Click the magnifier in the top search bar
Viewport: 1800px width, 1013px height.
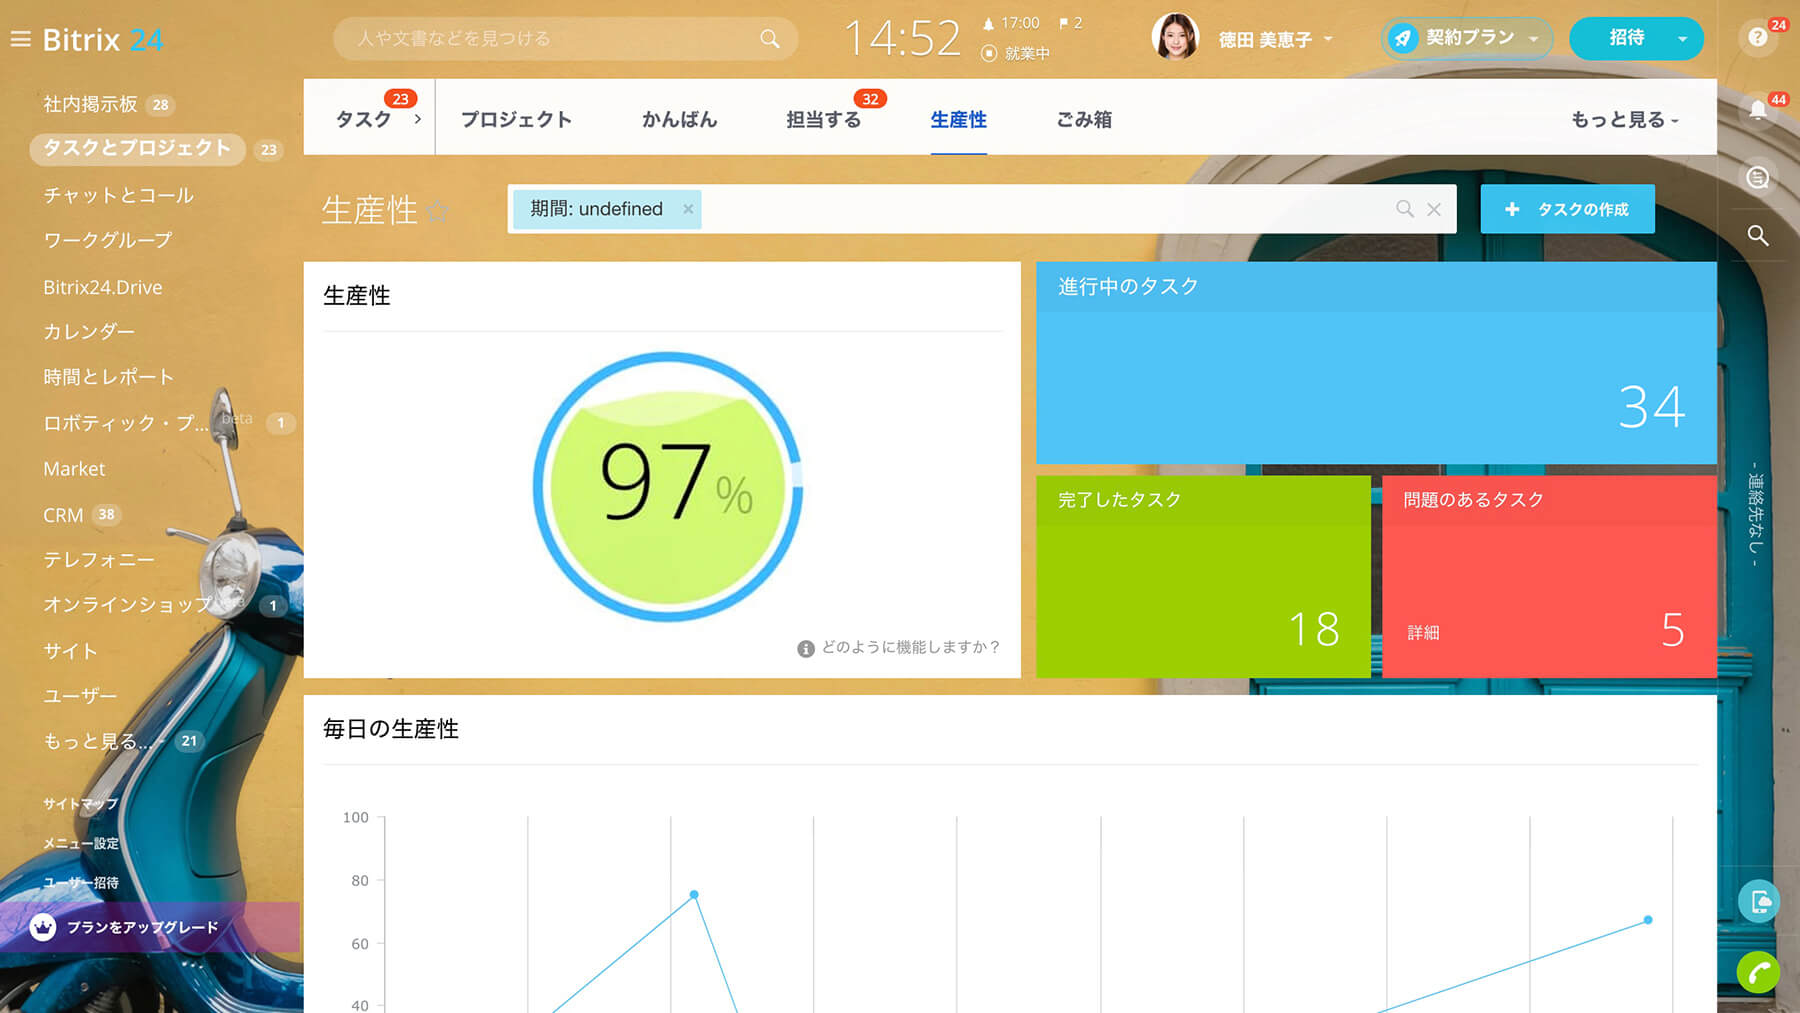tap(769, 39)
